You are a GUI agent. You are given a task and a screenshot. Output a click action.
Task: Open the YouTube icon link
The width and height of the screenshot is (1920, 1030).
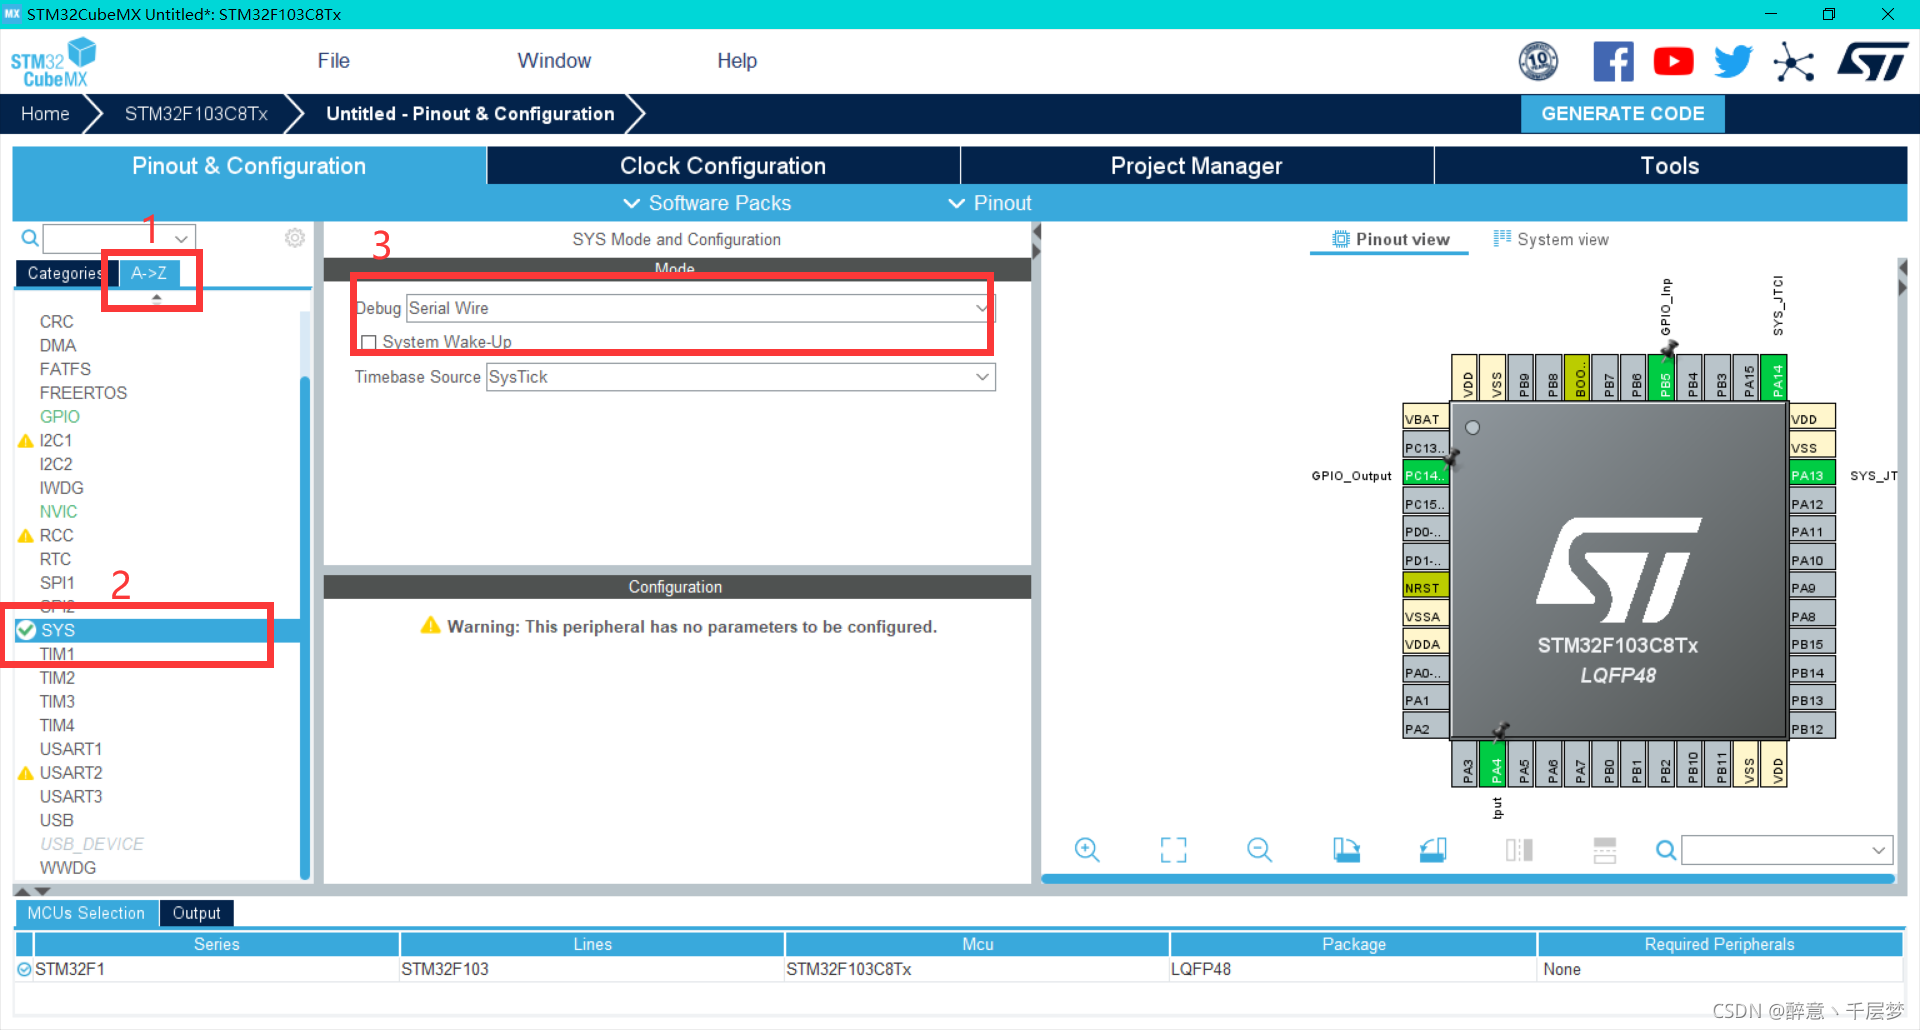point(1673,62)
